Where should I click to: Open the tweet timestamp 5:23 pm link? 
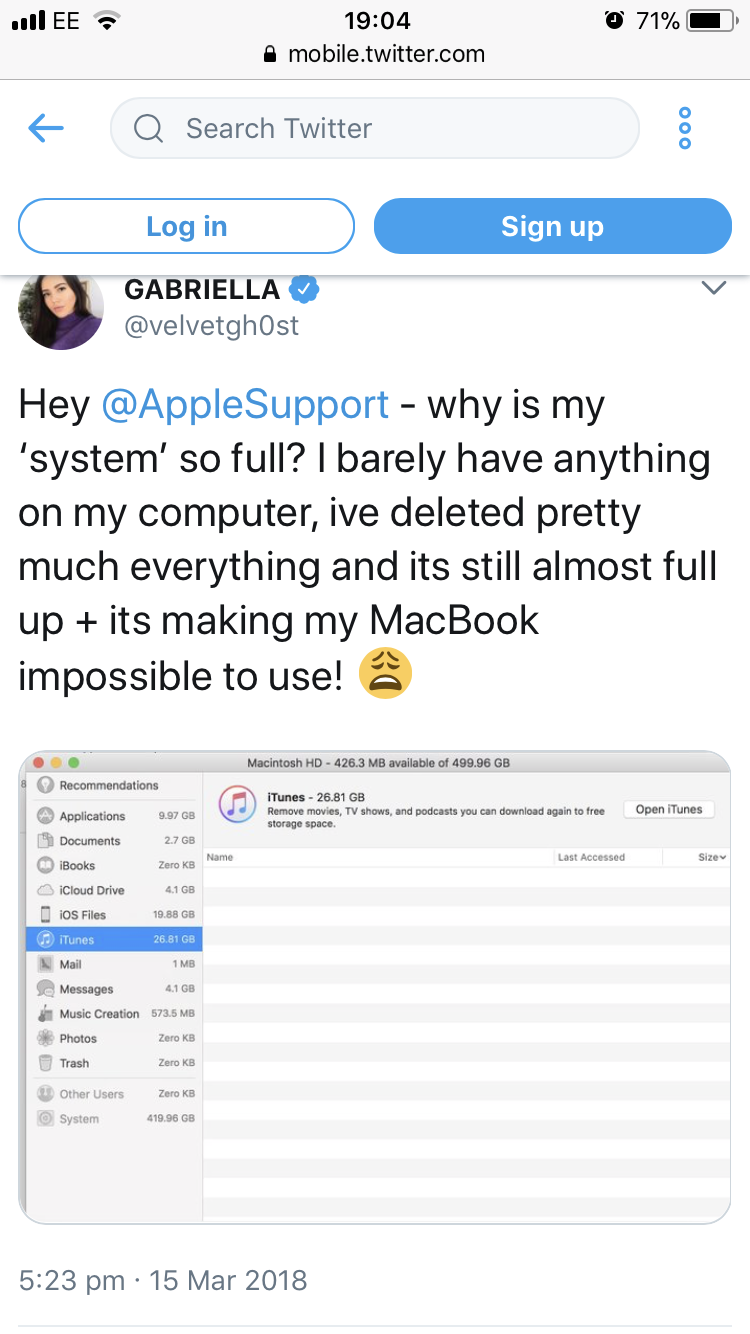(72, 1280)
